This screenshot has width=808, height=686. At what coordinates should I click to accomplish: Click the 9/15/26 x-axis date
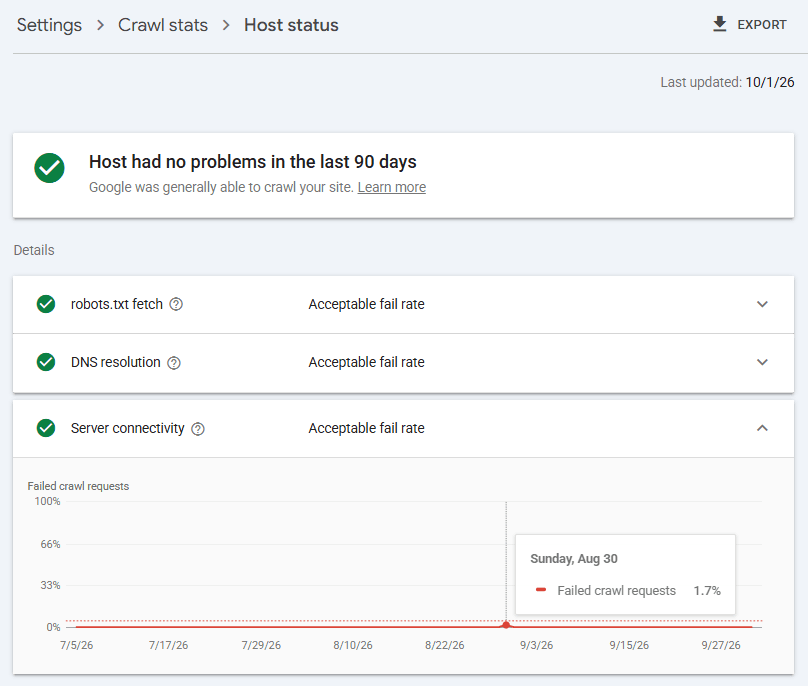629,645
